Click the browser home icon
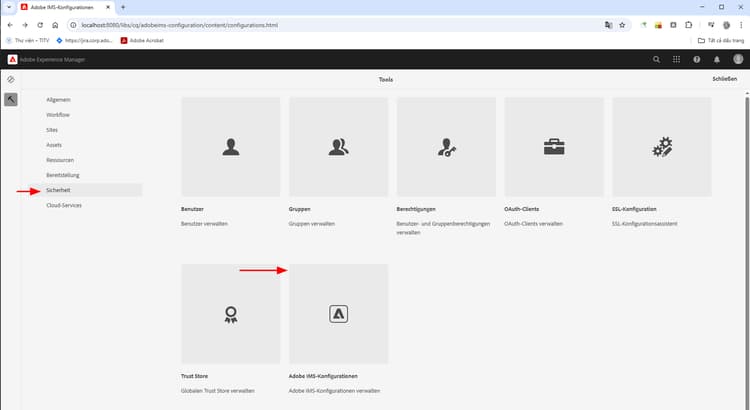The width and height of the screenshot is (750, 410). (55, 25)
